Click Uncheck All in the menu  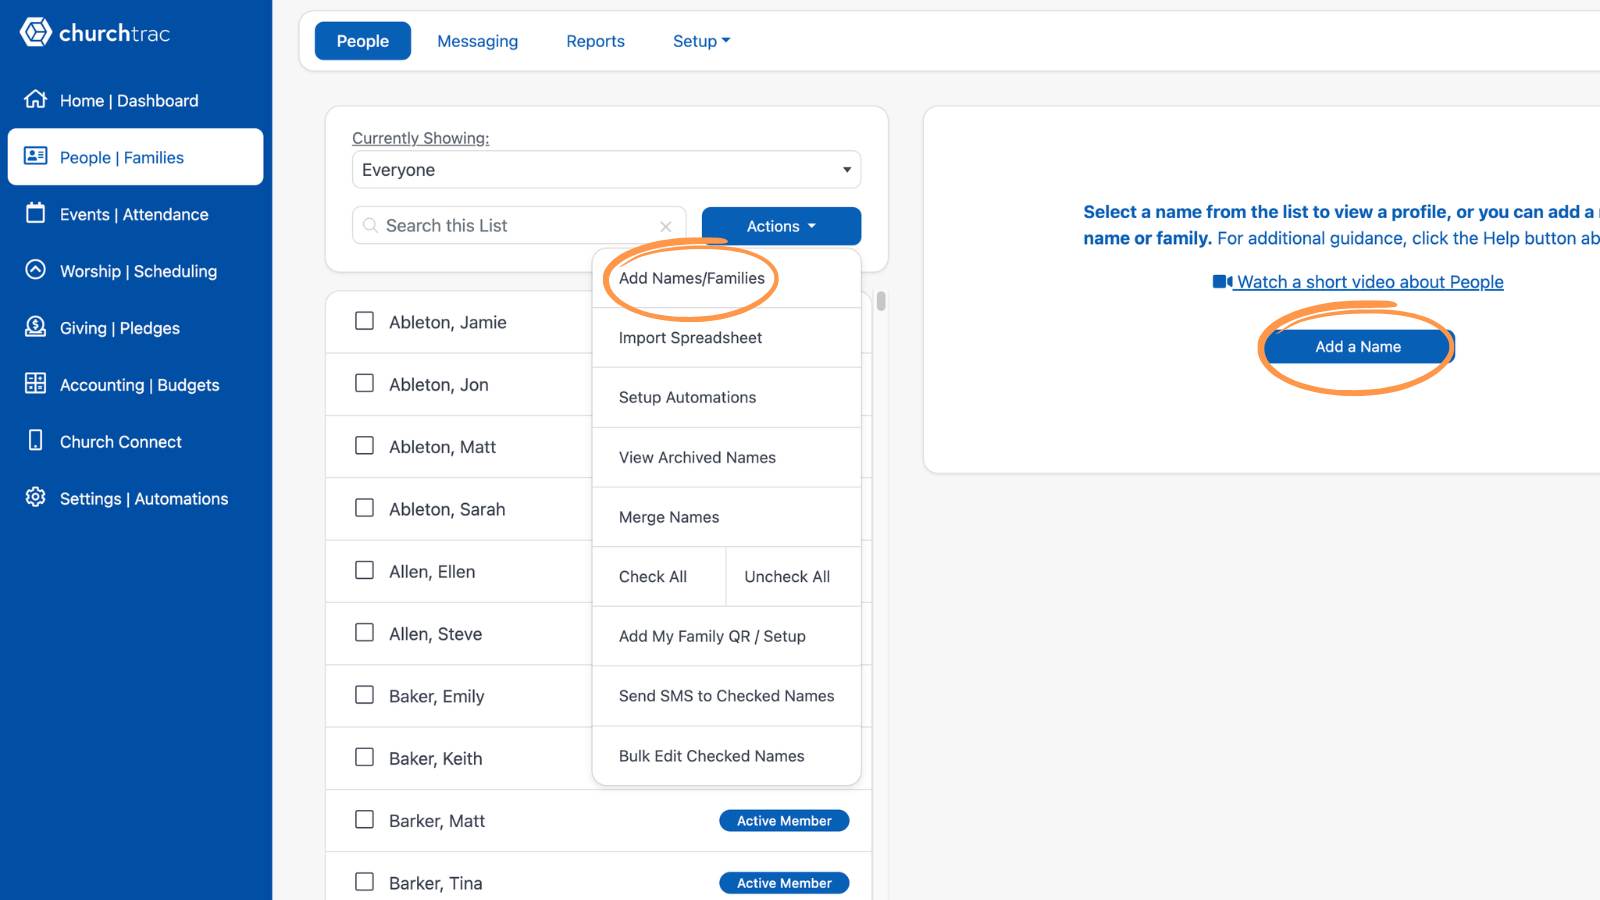(794, 577)
